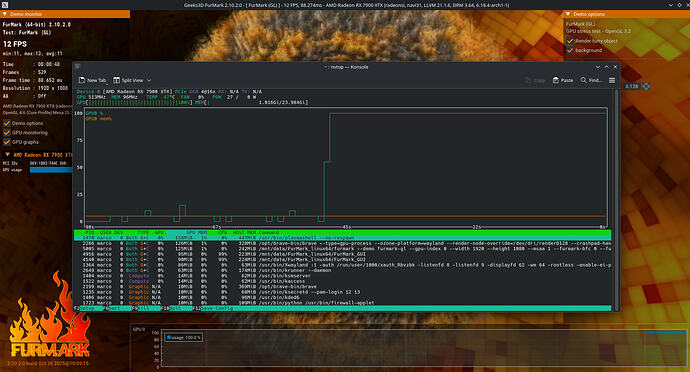This screenshot has width=690, height=372.
Task: Click the FurMark GPU usage blue bar
Action: pos(51,170)
